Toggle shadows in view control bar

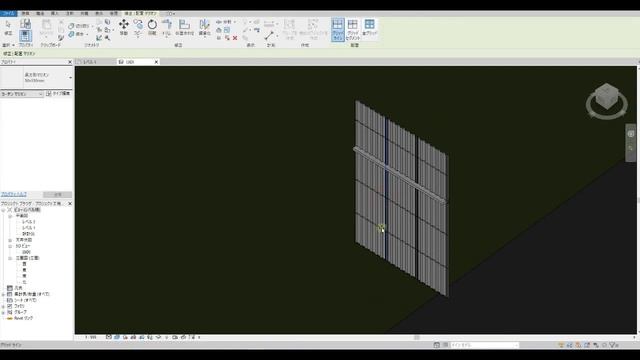pyautogui.click(x=133, y=337)
